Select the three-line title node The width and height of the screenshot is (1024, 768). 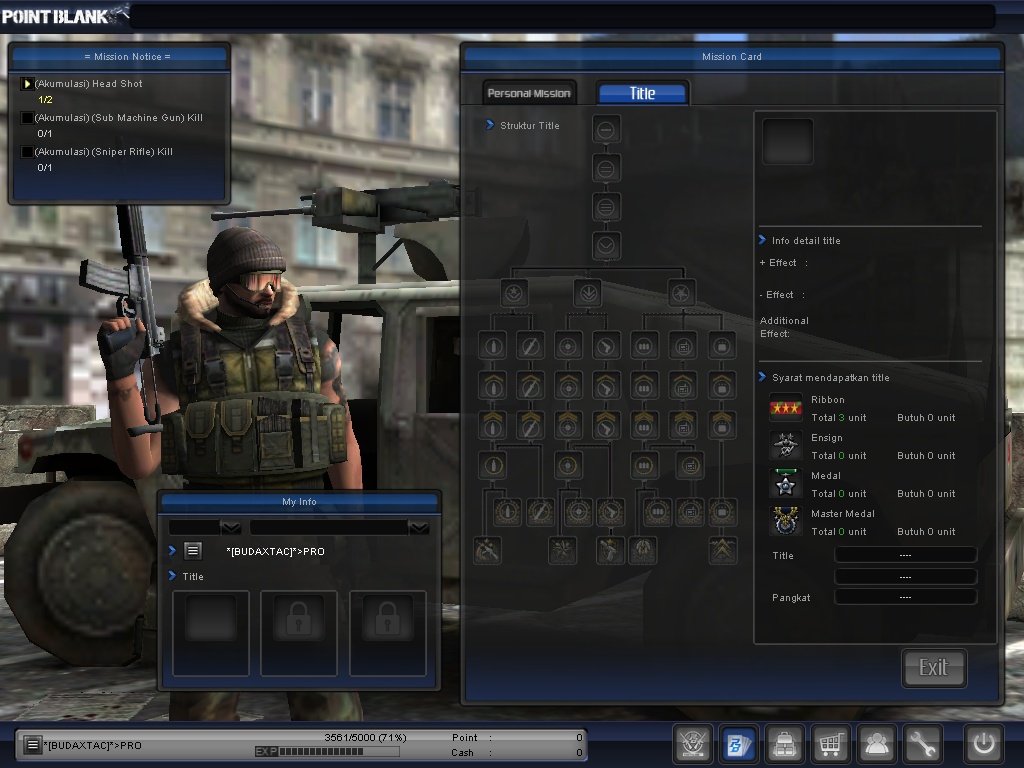click(606, 208)
